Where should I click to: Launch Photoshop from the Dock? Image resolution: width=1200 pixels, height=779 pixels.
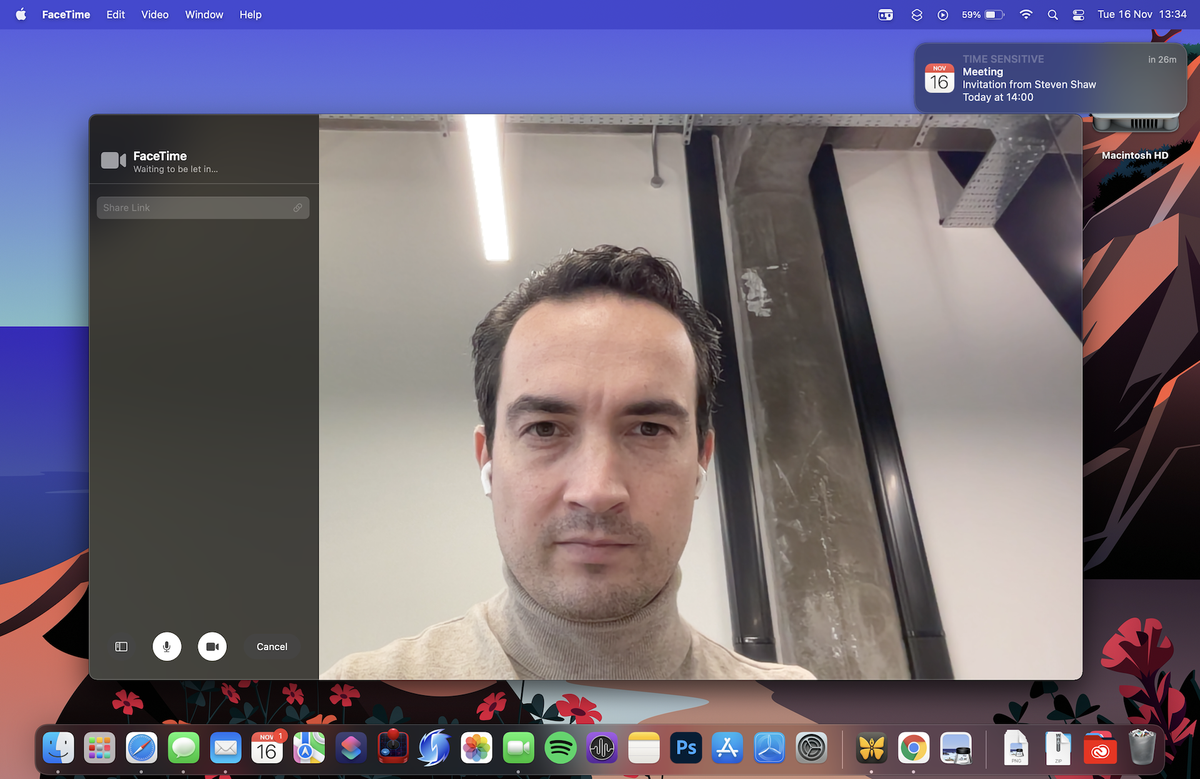tap(686, 747)
